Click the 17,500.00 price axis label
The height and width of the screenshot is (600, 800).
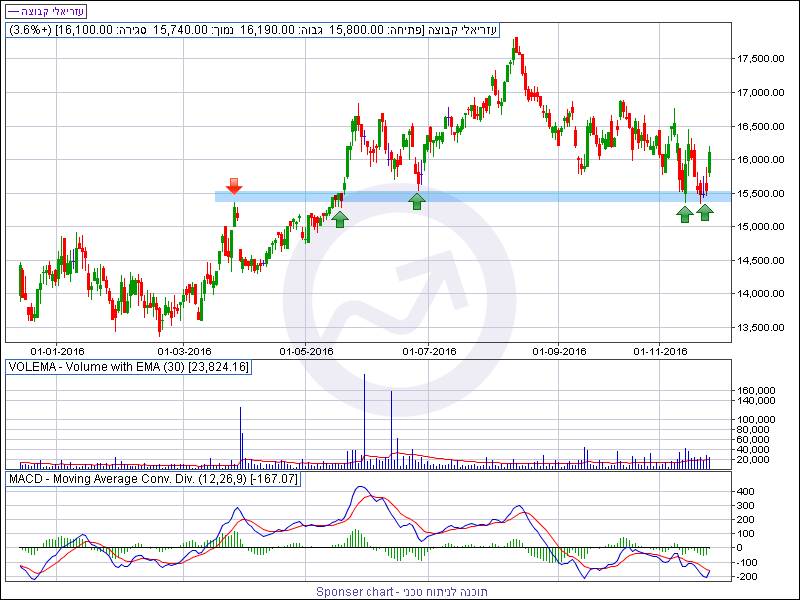[x=760, y=59]
